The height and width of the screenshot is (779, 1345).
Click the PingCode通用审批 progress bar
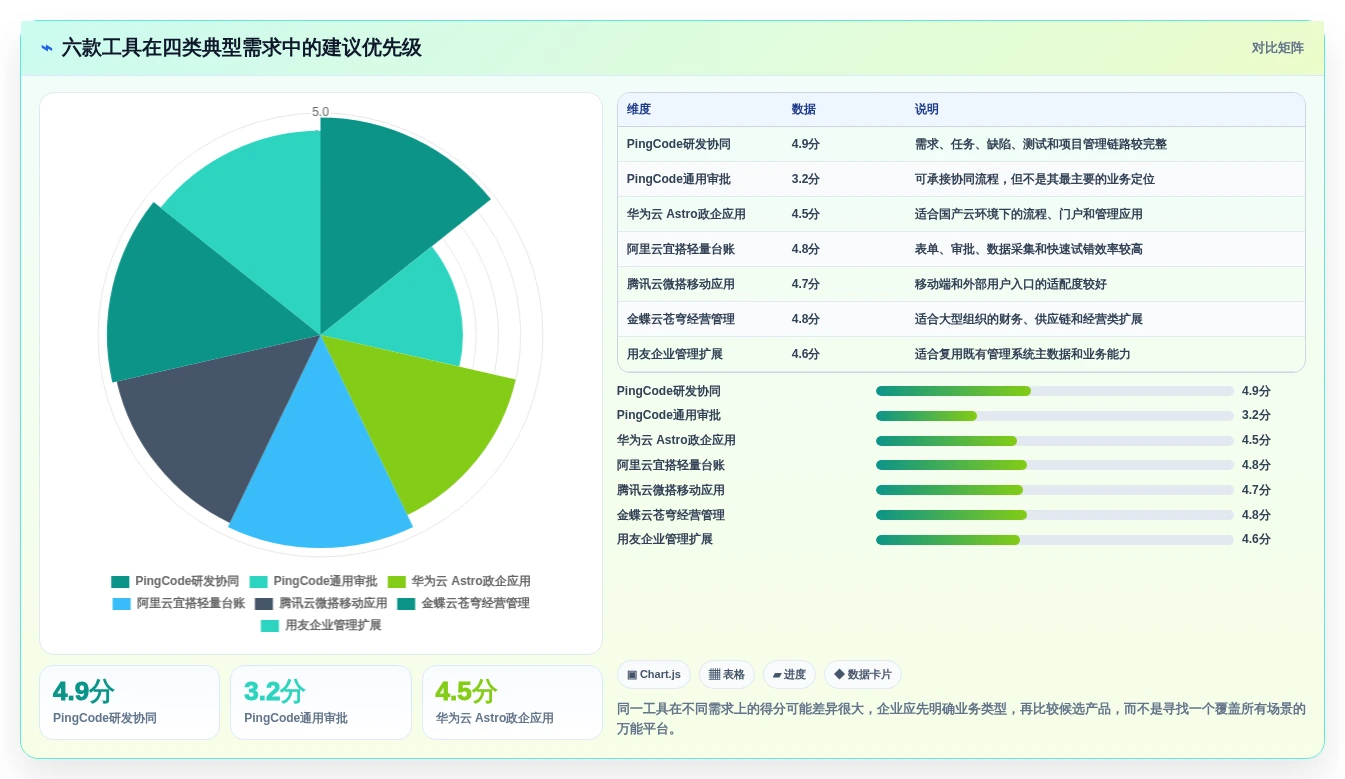(1055, 416)
